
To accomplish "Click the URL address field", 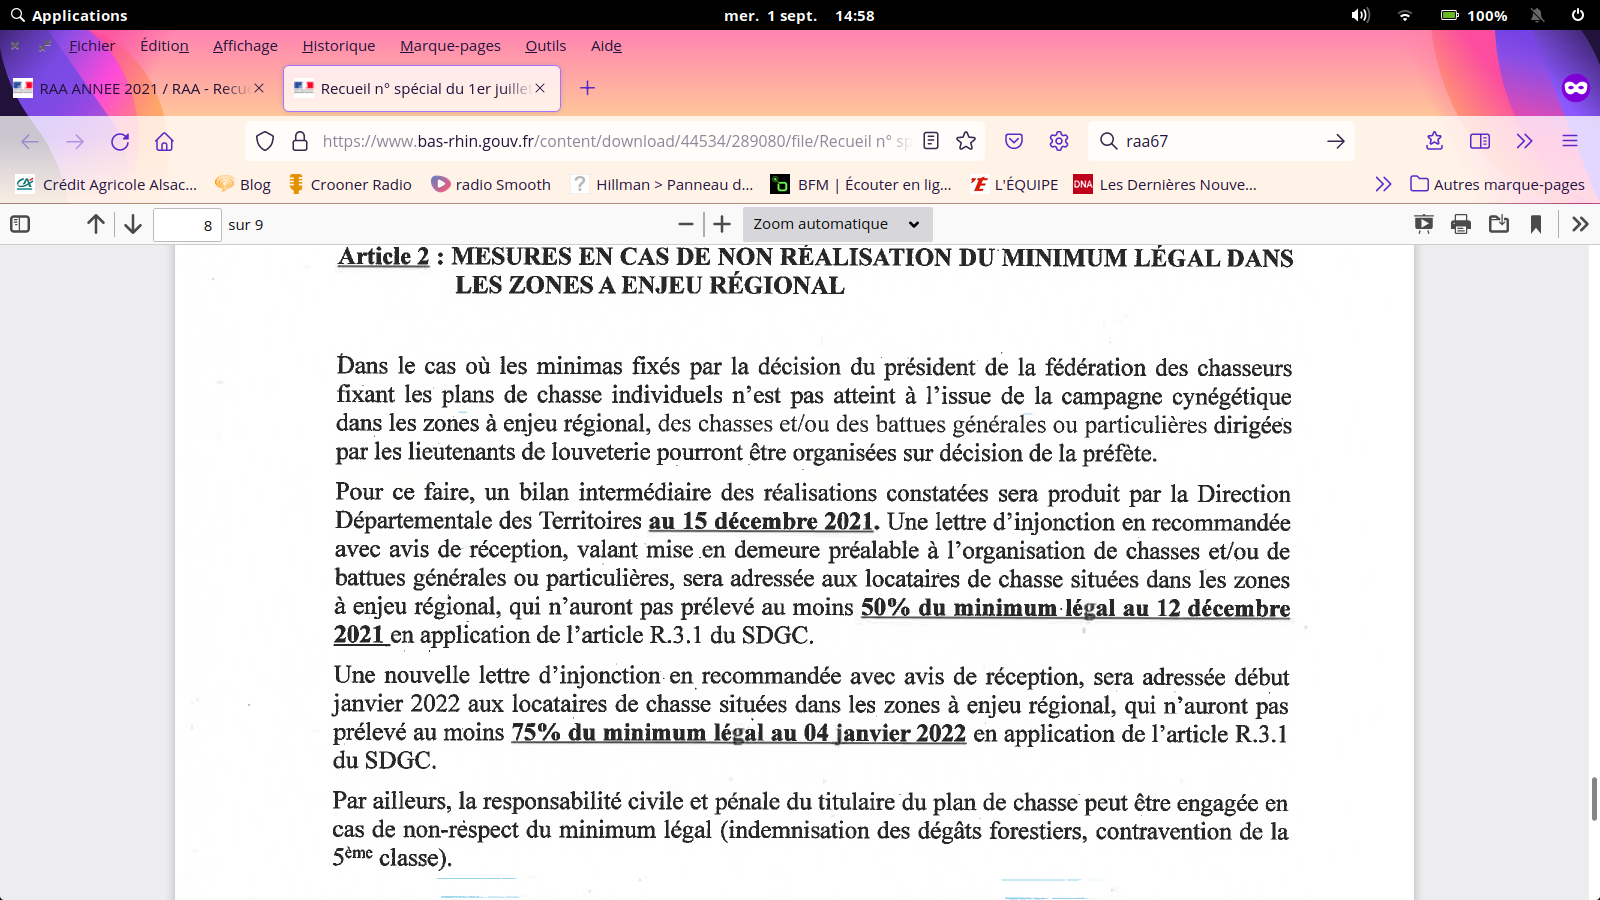I will point(615,141).
